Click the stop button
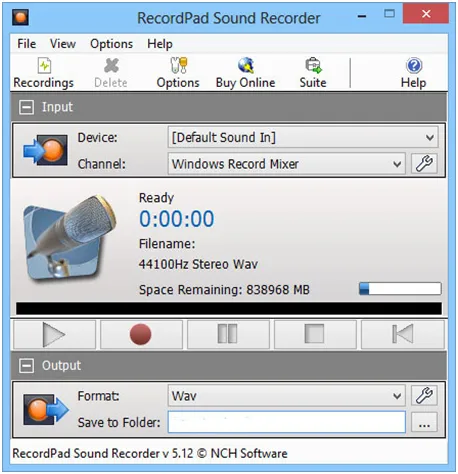Screen dimensions: 458x474 point(315,334)
